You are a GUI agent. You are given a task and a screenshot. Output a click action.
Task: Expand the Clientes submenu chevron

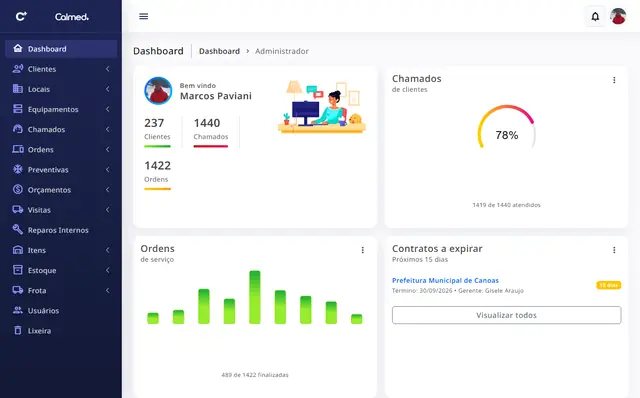[x=108, y=69]
